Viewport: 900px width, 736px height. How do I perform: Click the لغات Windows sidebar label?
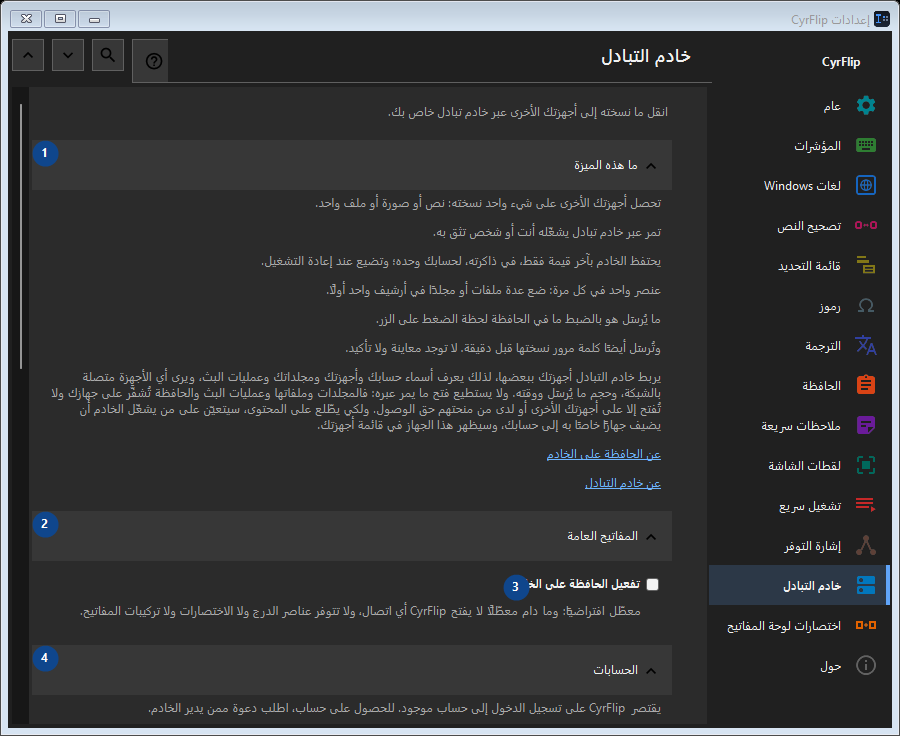click(x=802, y=186)
